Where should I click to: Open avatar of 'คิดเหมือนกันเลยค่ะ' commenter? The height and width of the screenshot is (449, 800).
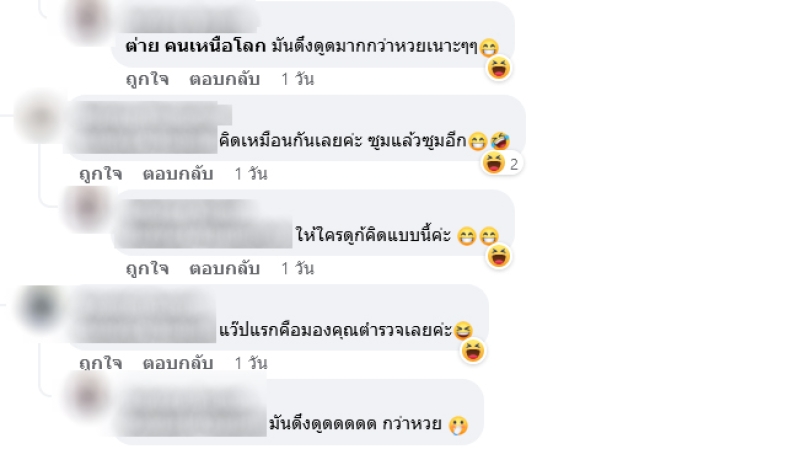40,117
